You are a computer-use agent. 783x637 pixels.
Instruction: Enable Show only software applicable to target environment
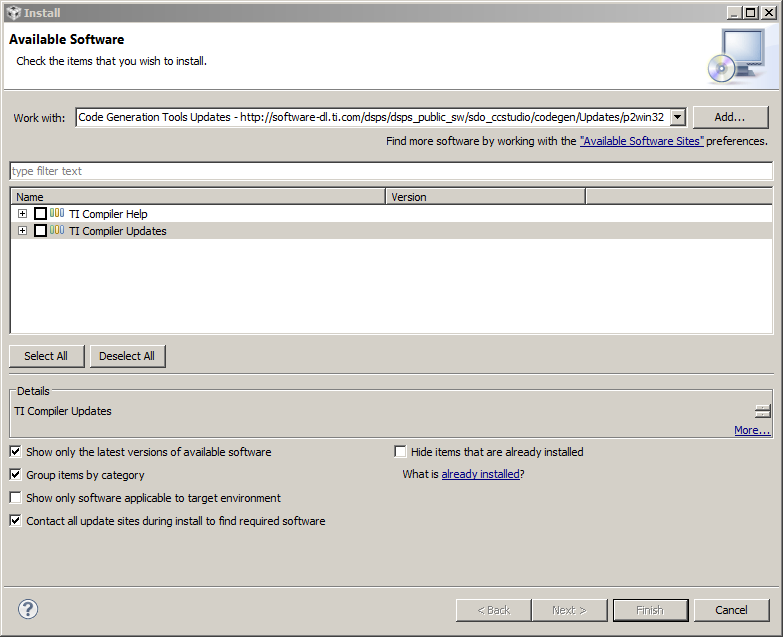pyautogui.click(x=15, y=498)
